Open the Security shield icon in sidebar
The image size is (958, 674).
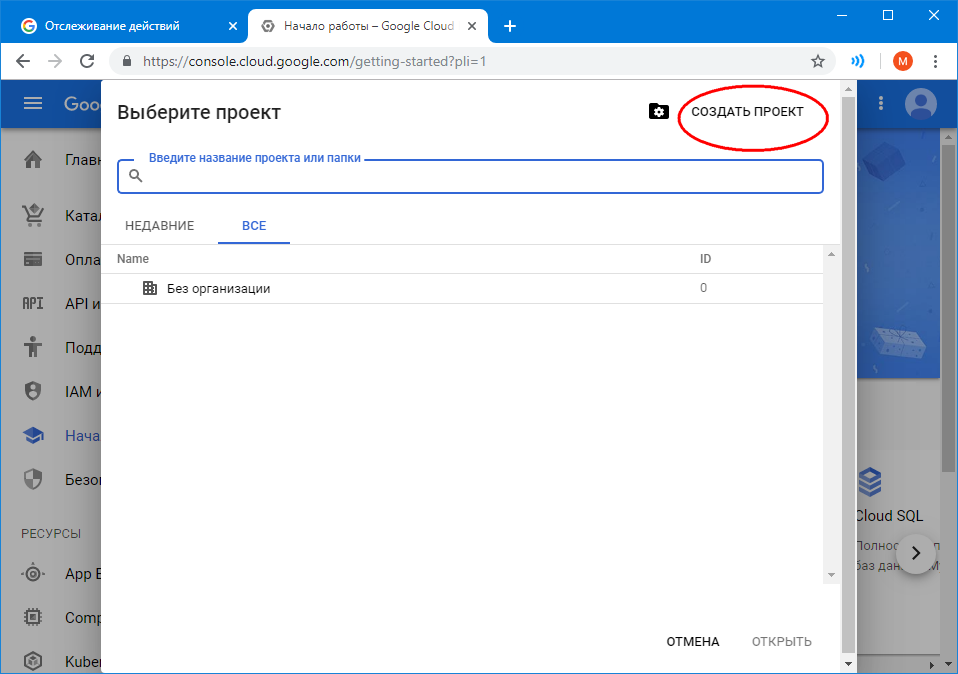point(33,479)
